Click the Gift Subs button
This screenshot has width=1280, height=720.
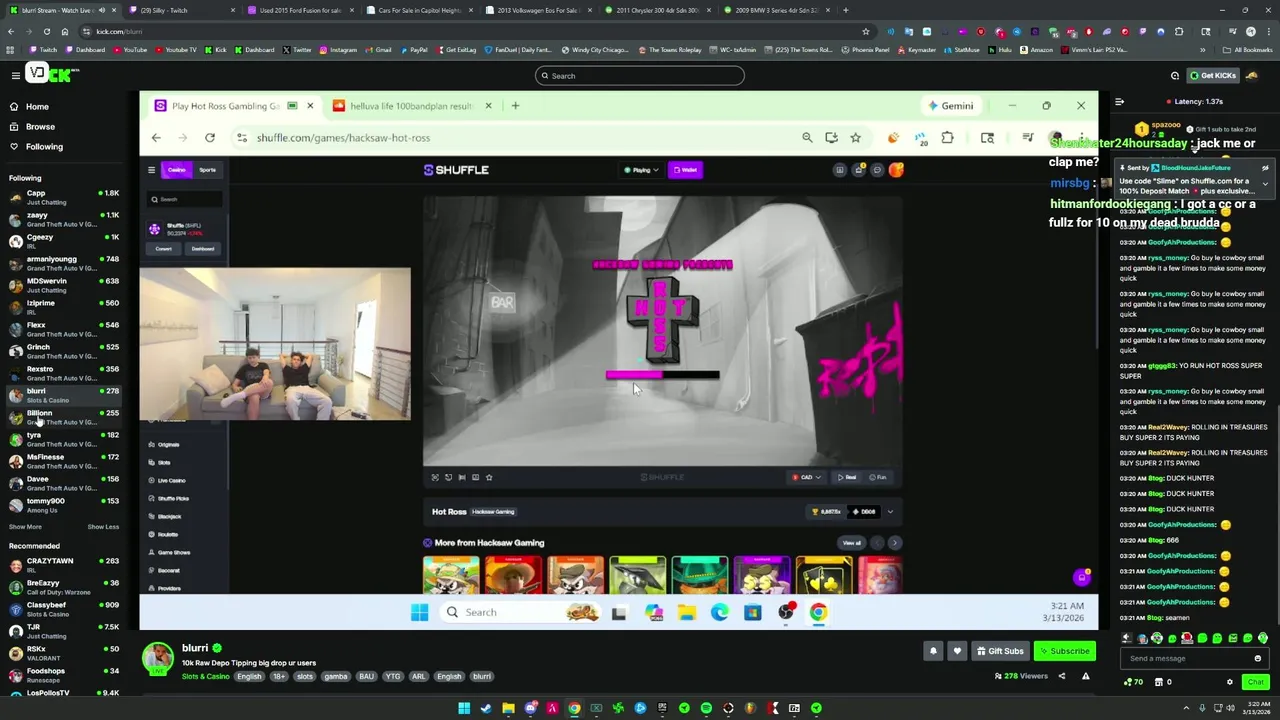(1000, 651)
